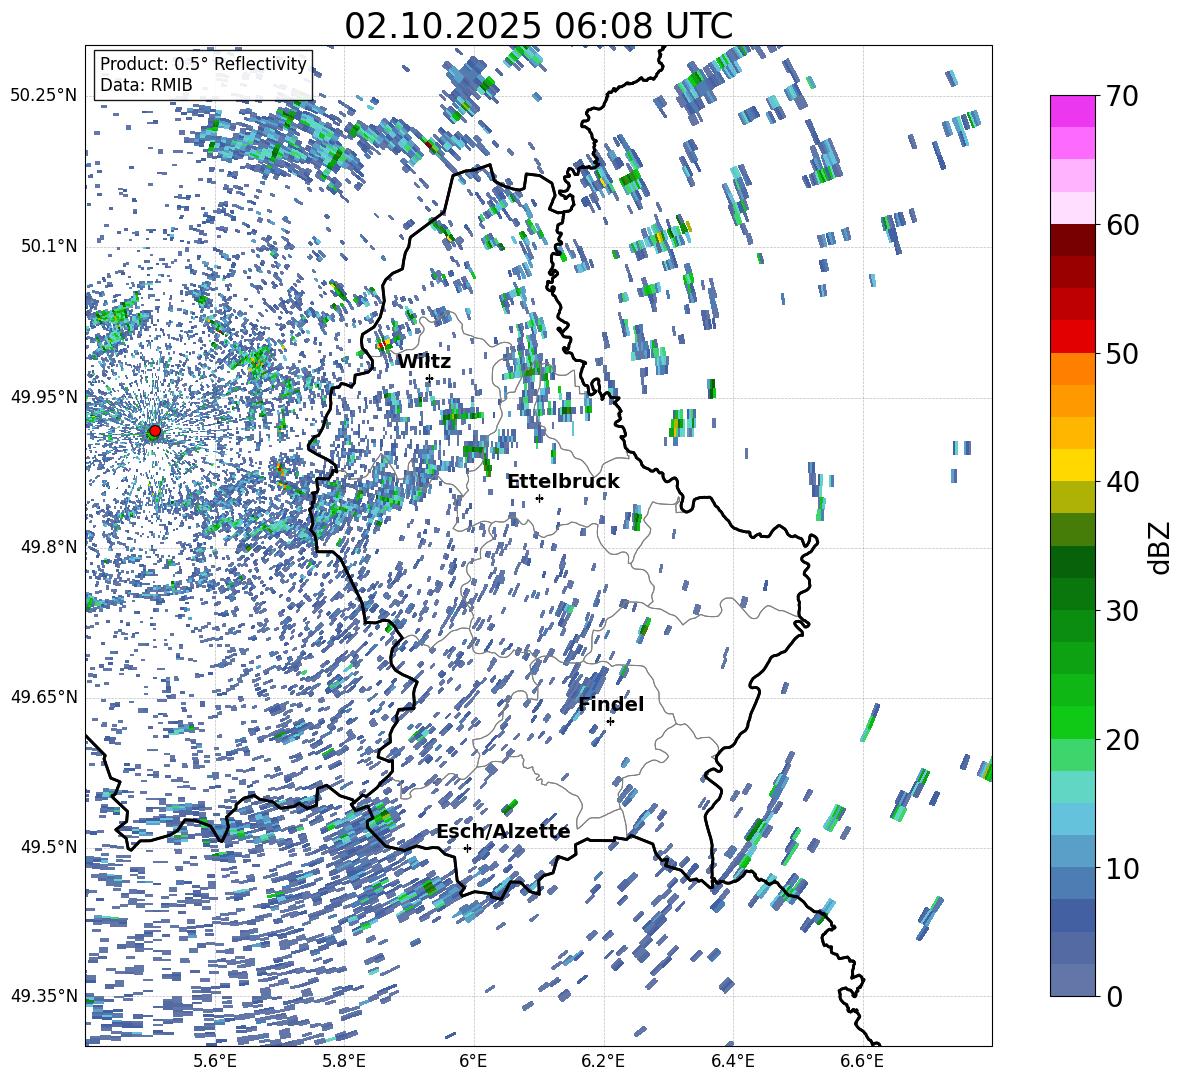Click the 6°E longitude label
Viewport: 1184px width, 1081px height.
[473, 1061]
